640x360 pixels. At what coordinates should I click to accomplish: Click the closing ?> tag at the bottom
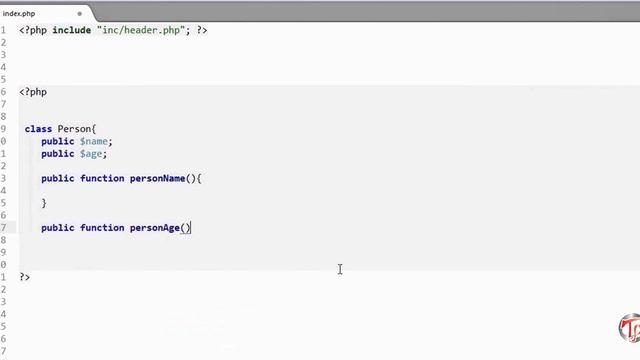click(x=24, y=277)
